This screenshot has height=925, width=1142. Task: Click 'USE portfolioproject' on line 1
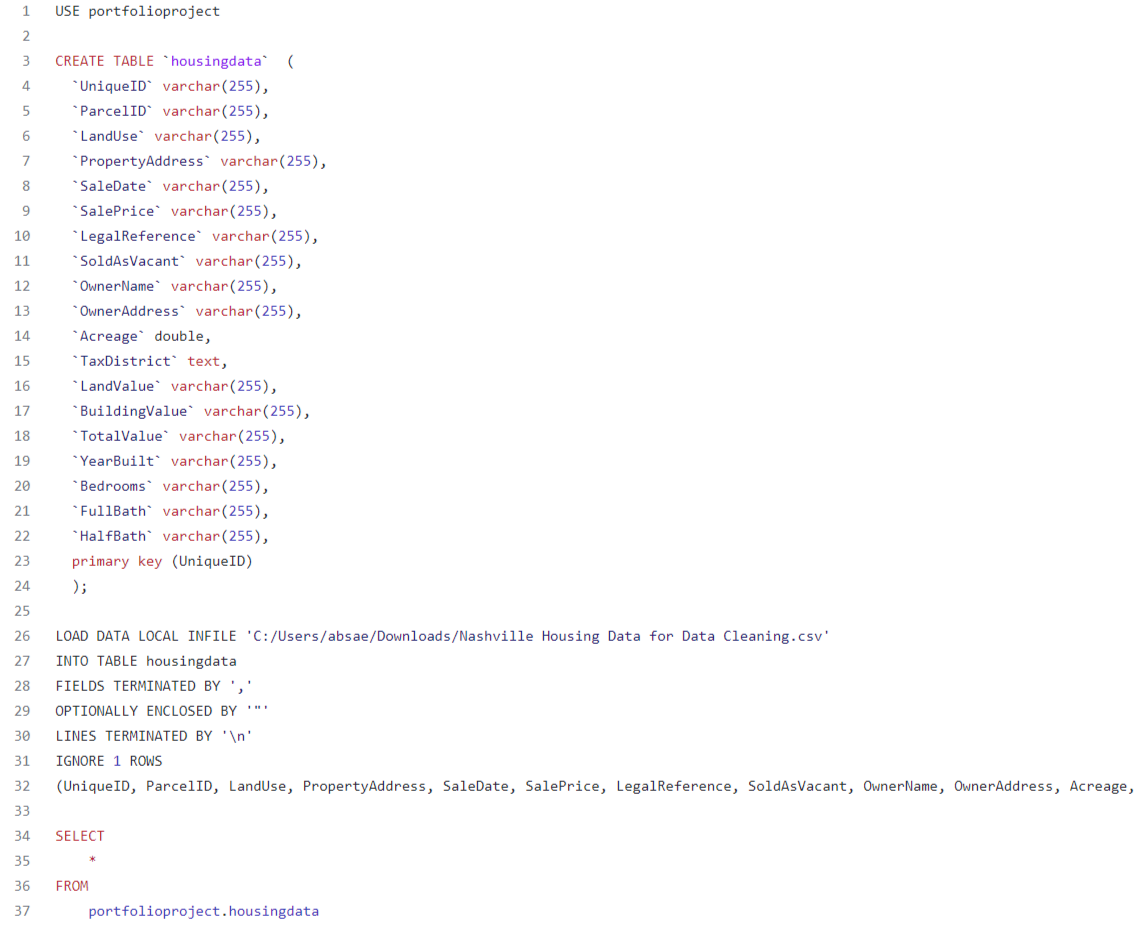[138, 12]
